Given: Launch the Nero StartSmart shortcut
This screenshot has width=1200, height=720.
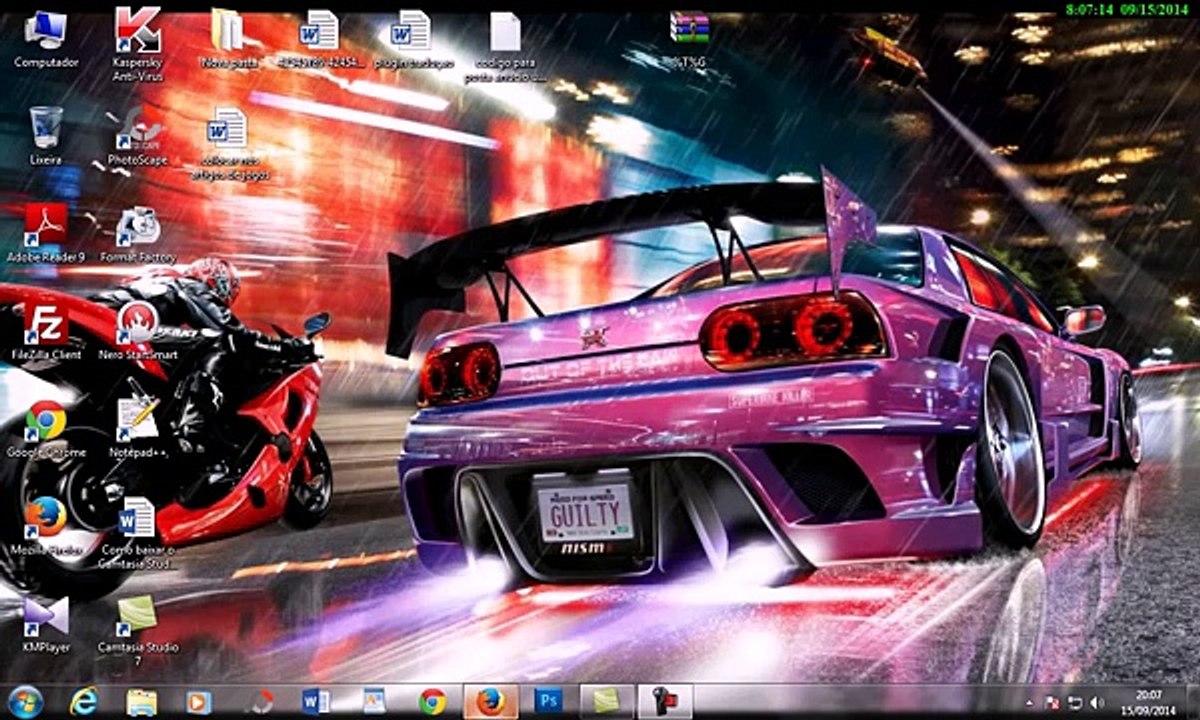Looking at the screenshot, I should click(138, 331).
